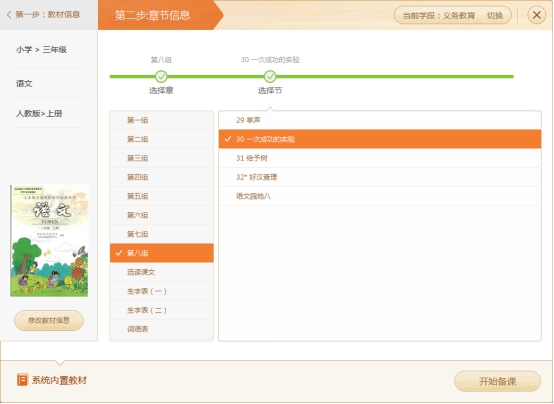Pick 语文园地八 from section list
The image size is (554, 404).
(380, 196)
